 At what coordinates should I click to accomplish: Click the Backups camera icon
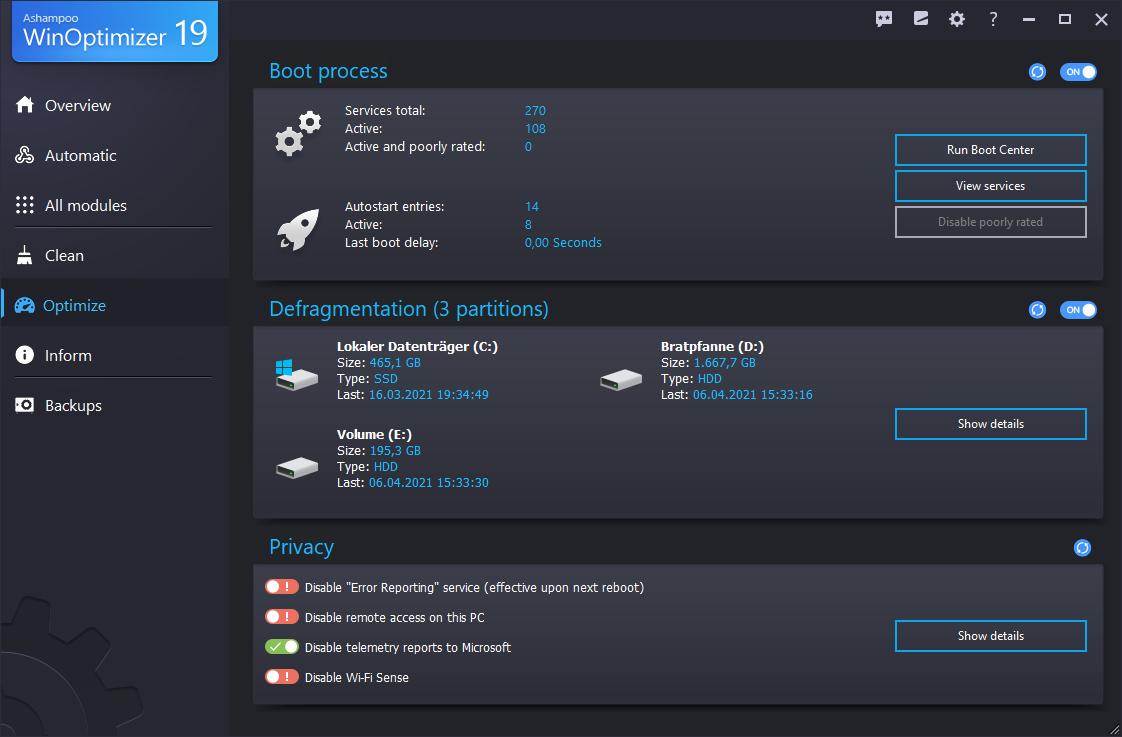click(24, 405)
